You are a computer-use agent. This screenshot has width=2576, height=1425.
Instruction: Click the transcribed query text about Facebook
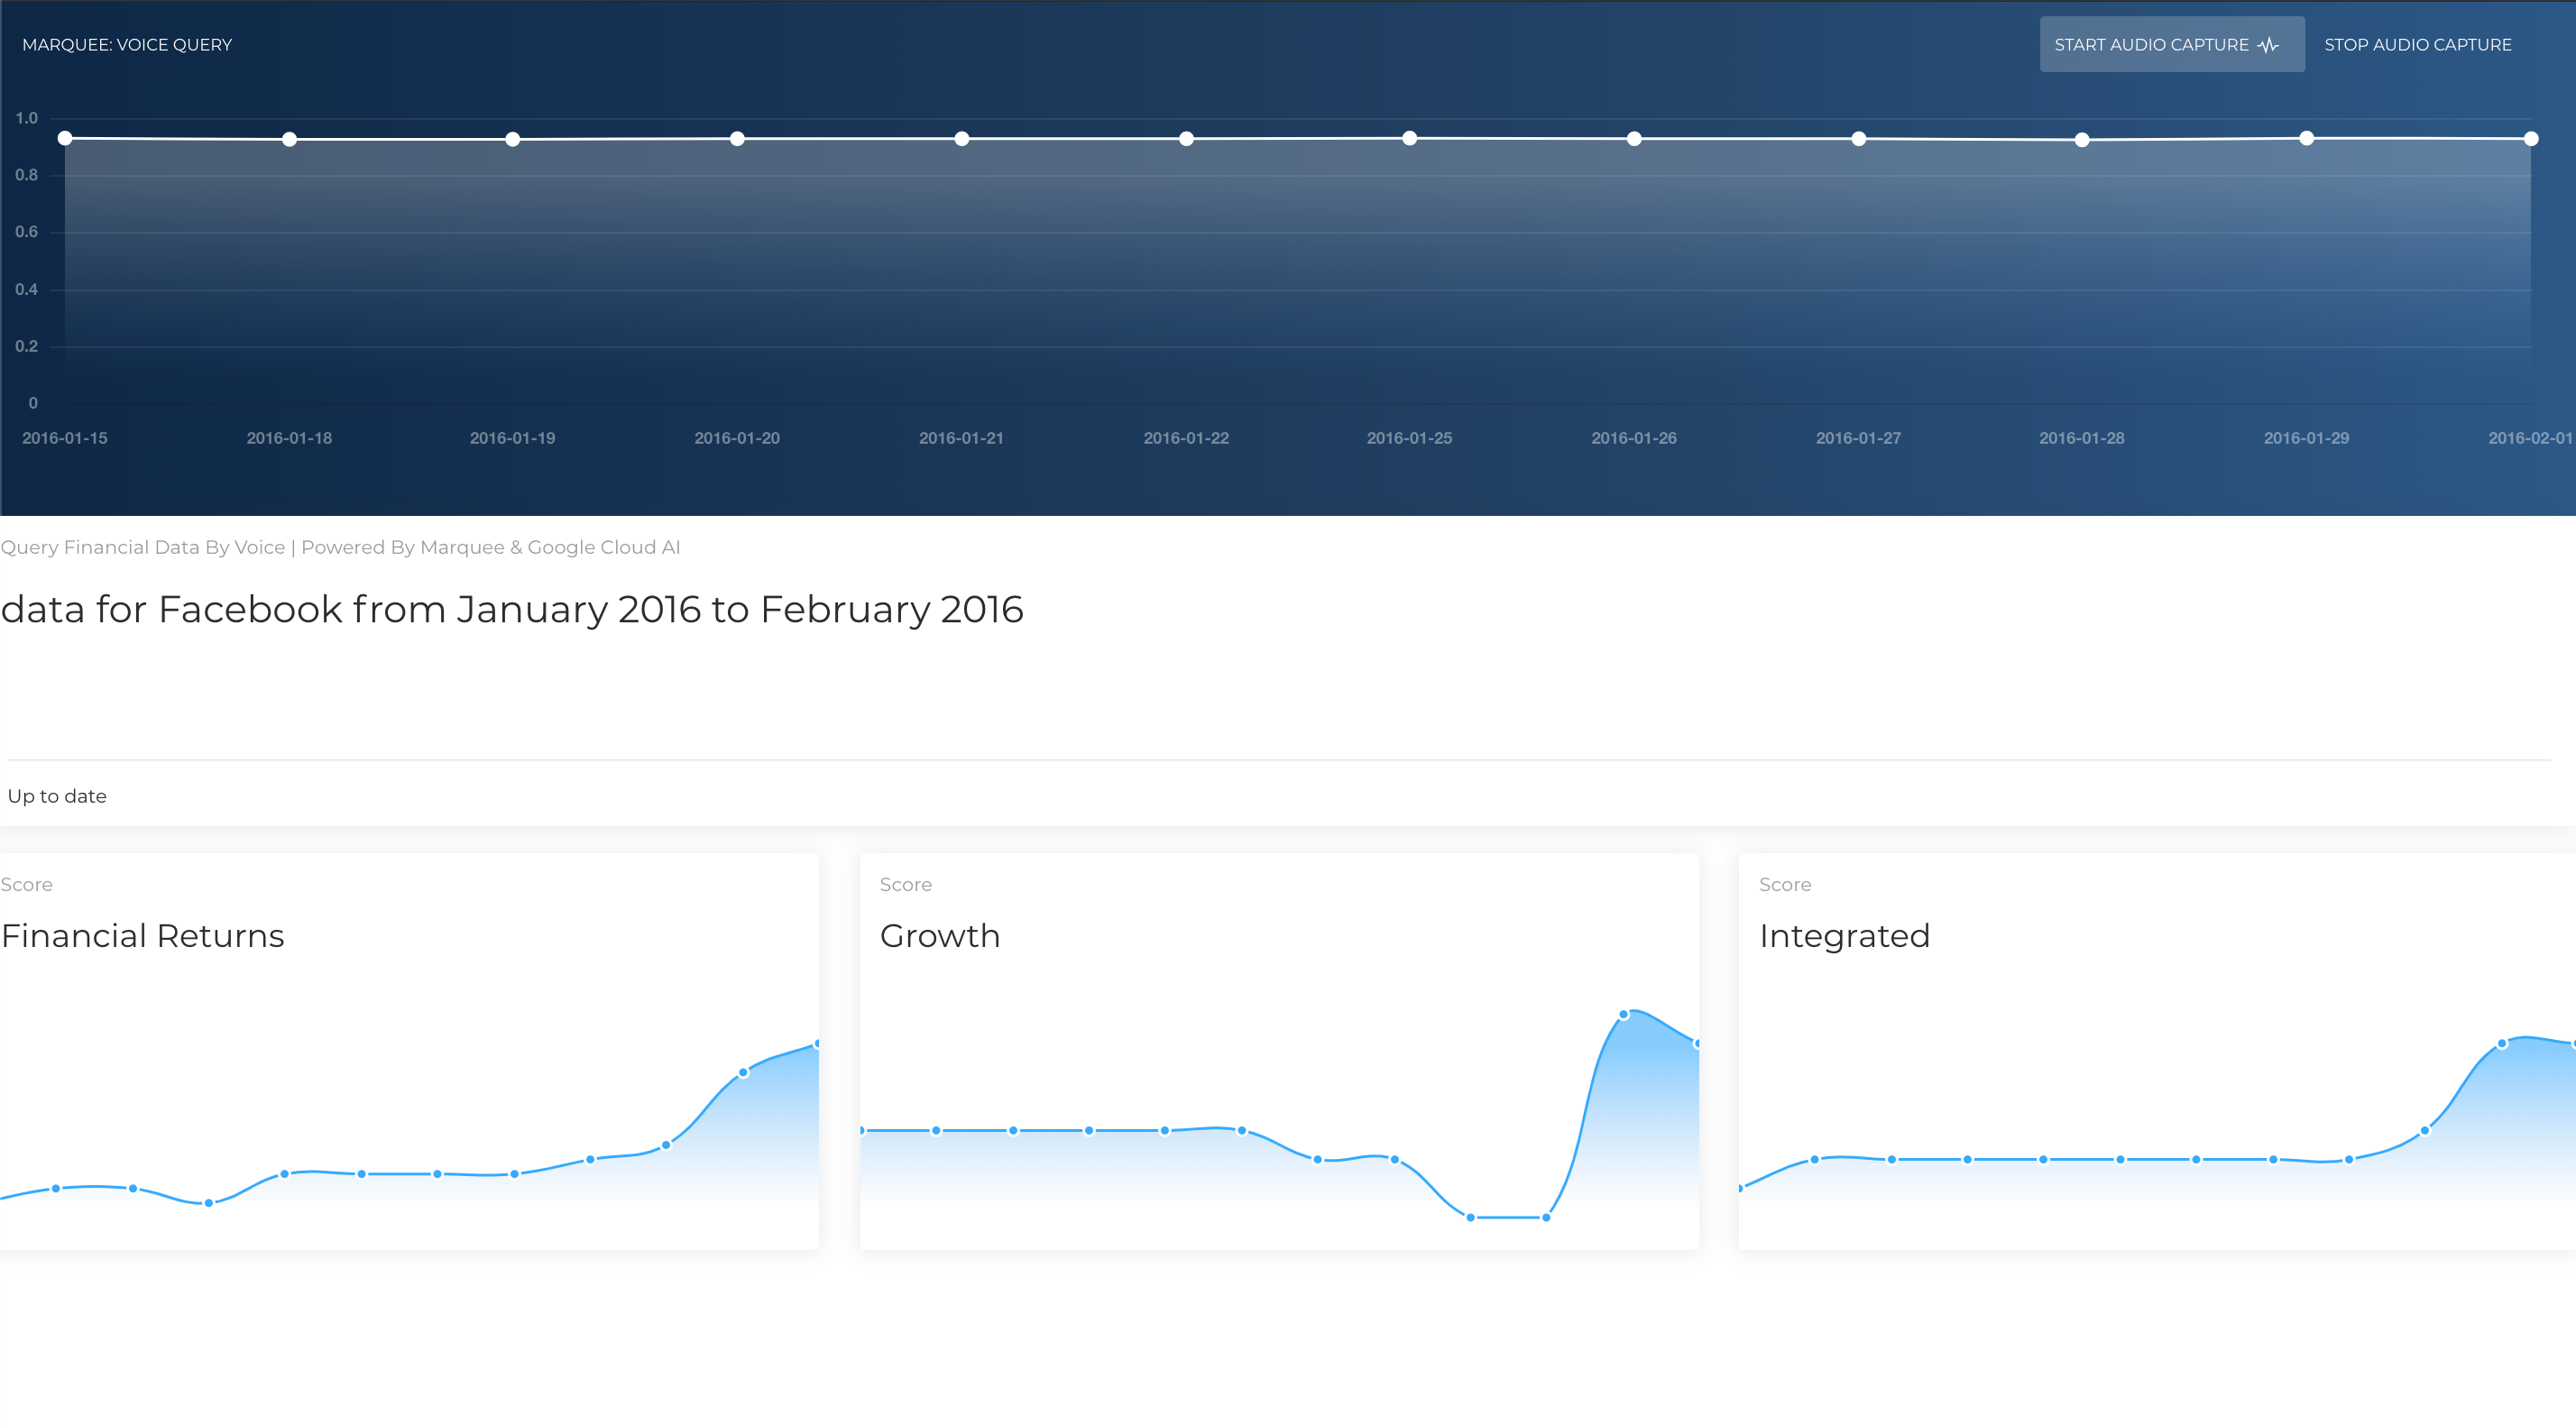tap(512, 609)
